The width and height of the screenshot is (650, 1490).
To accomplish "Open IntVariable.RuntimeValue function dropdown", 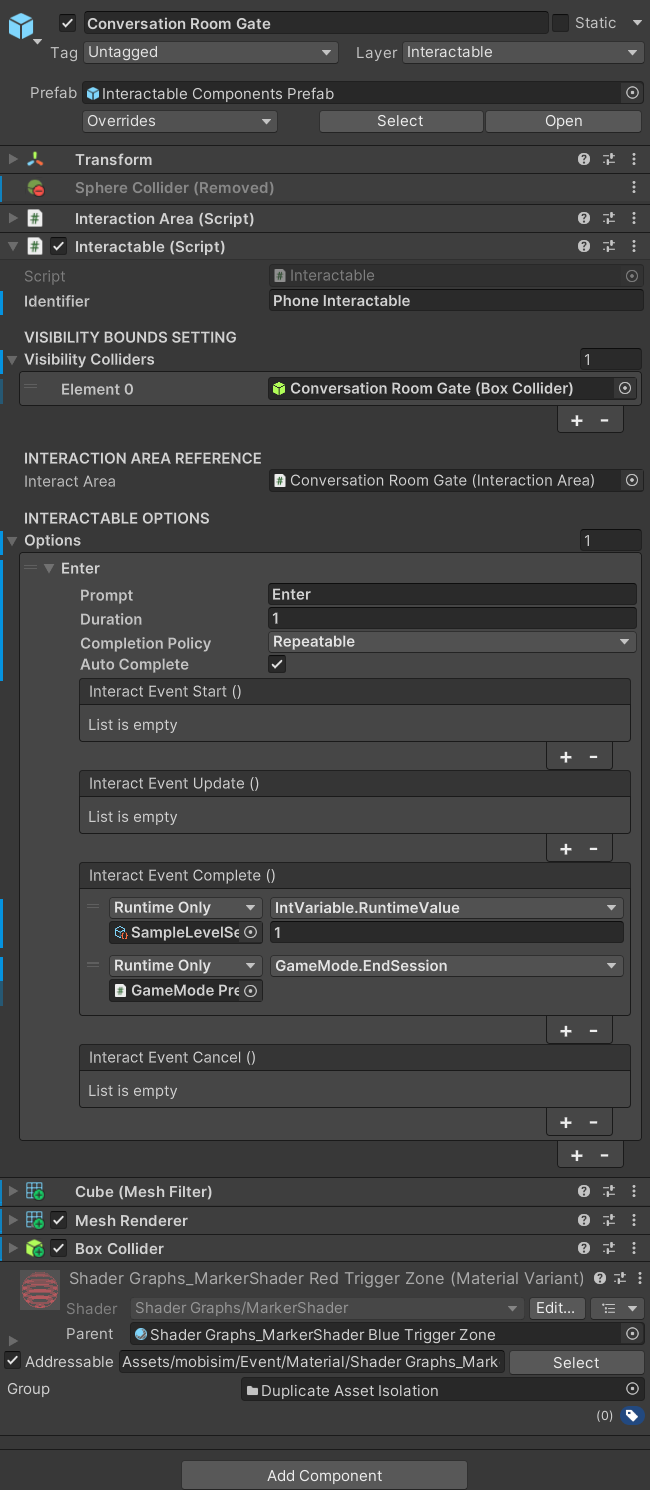I will tap(447, 908).
